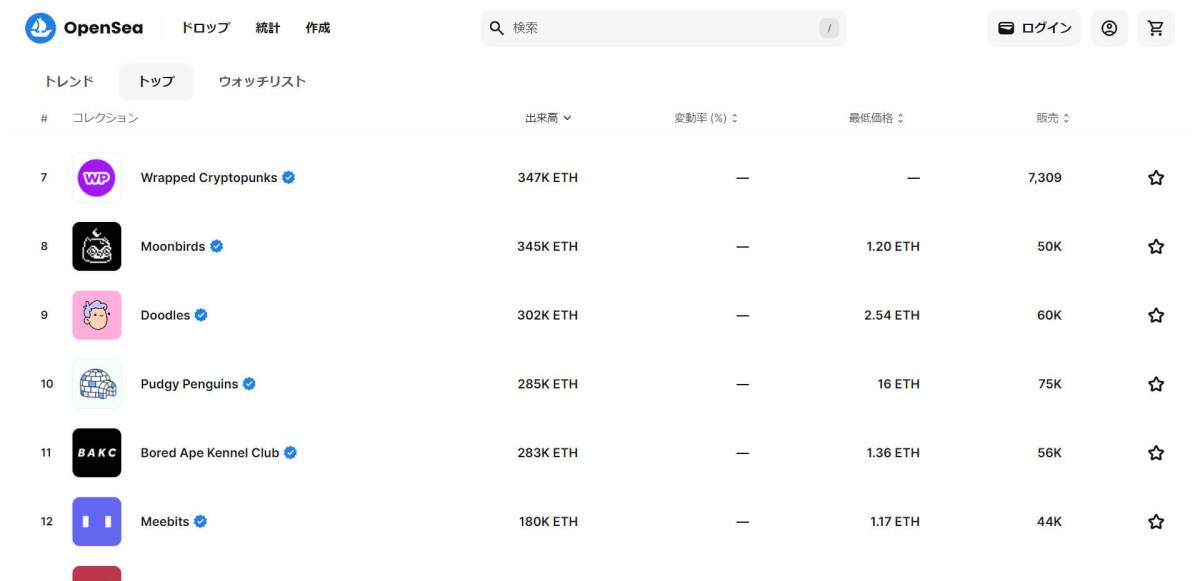Click the Meebits purple logo
Screen dimensions: 1200x581
pos(97,522)
